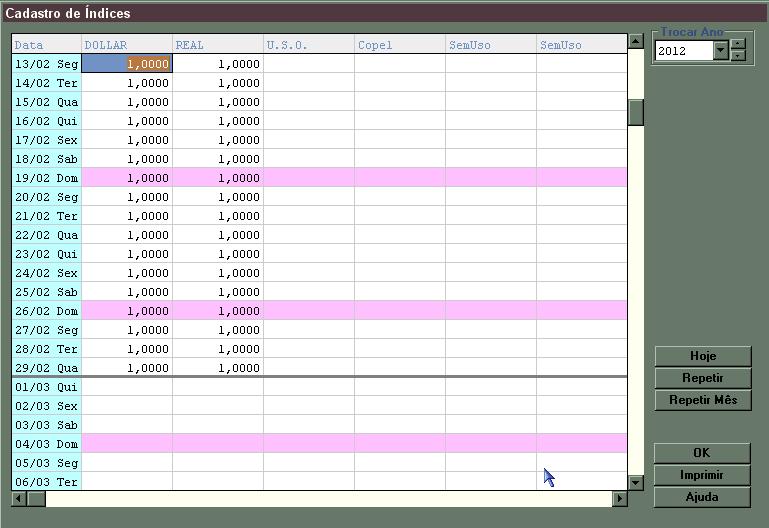
Task: Select the REAL cell for 17/02 Sex
Action: (x=218, y=140)
